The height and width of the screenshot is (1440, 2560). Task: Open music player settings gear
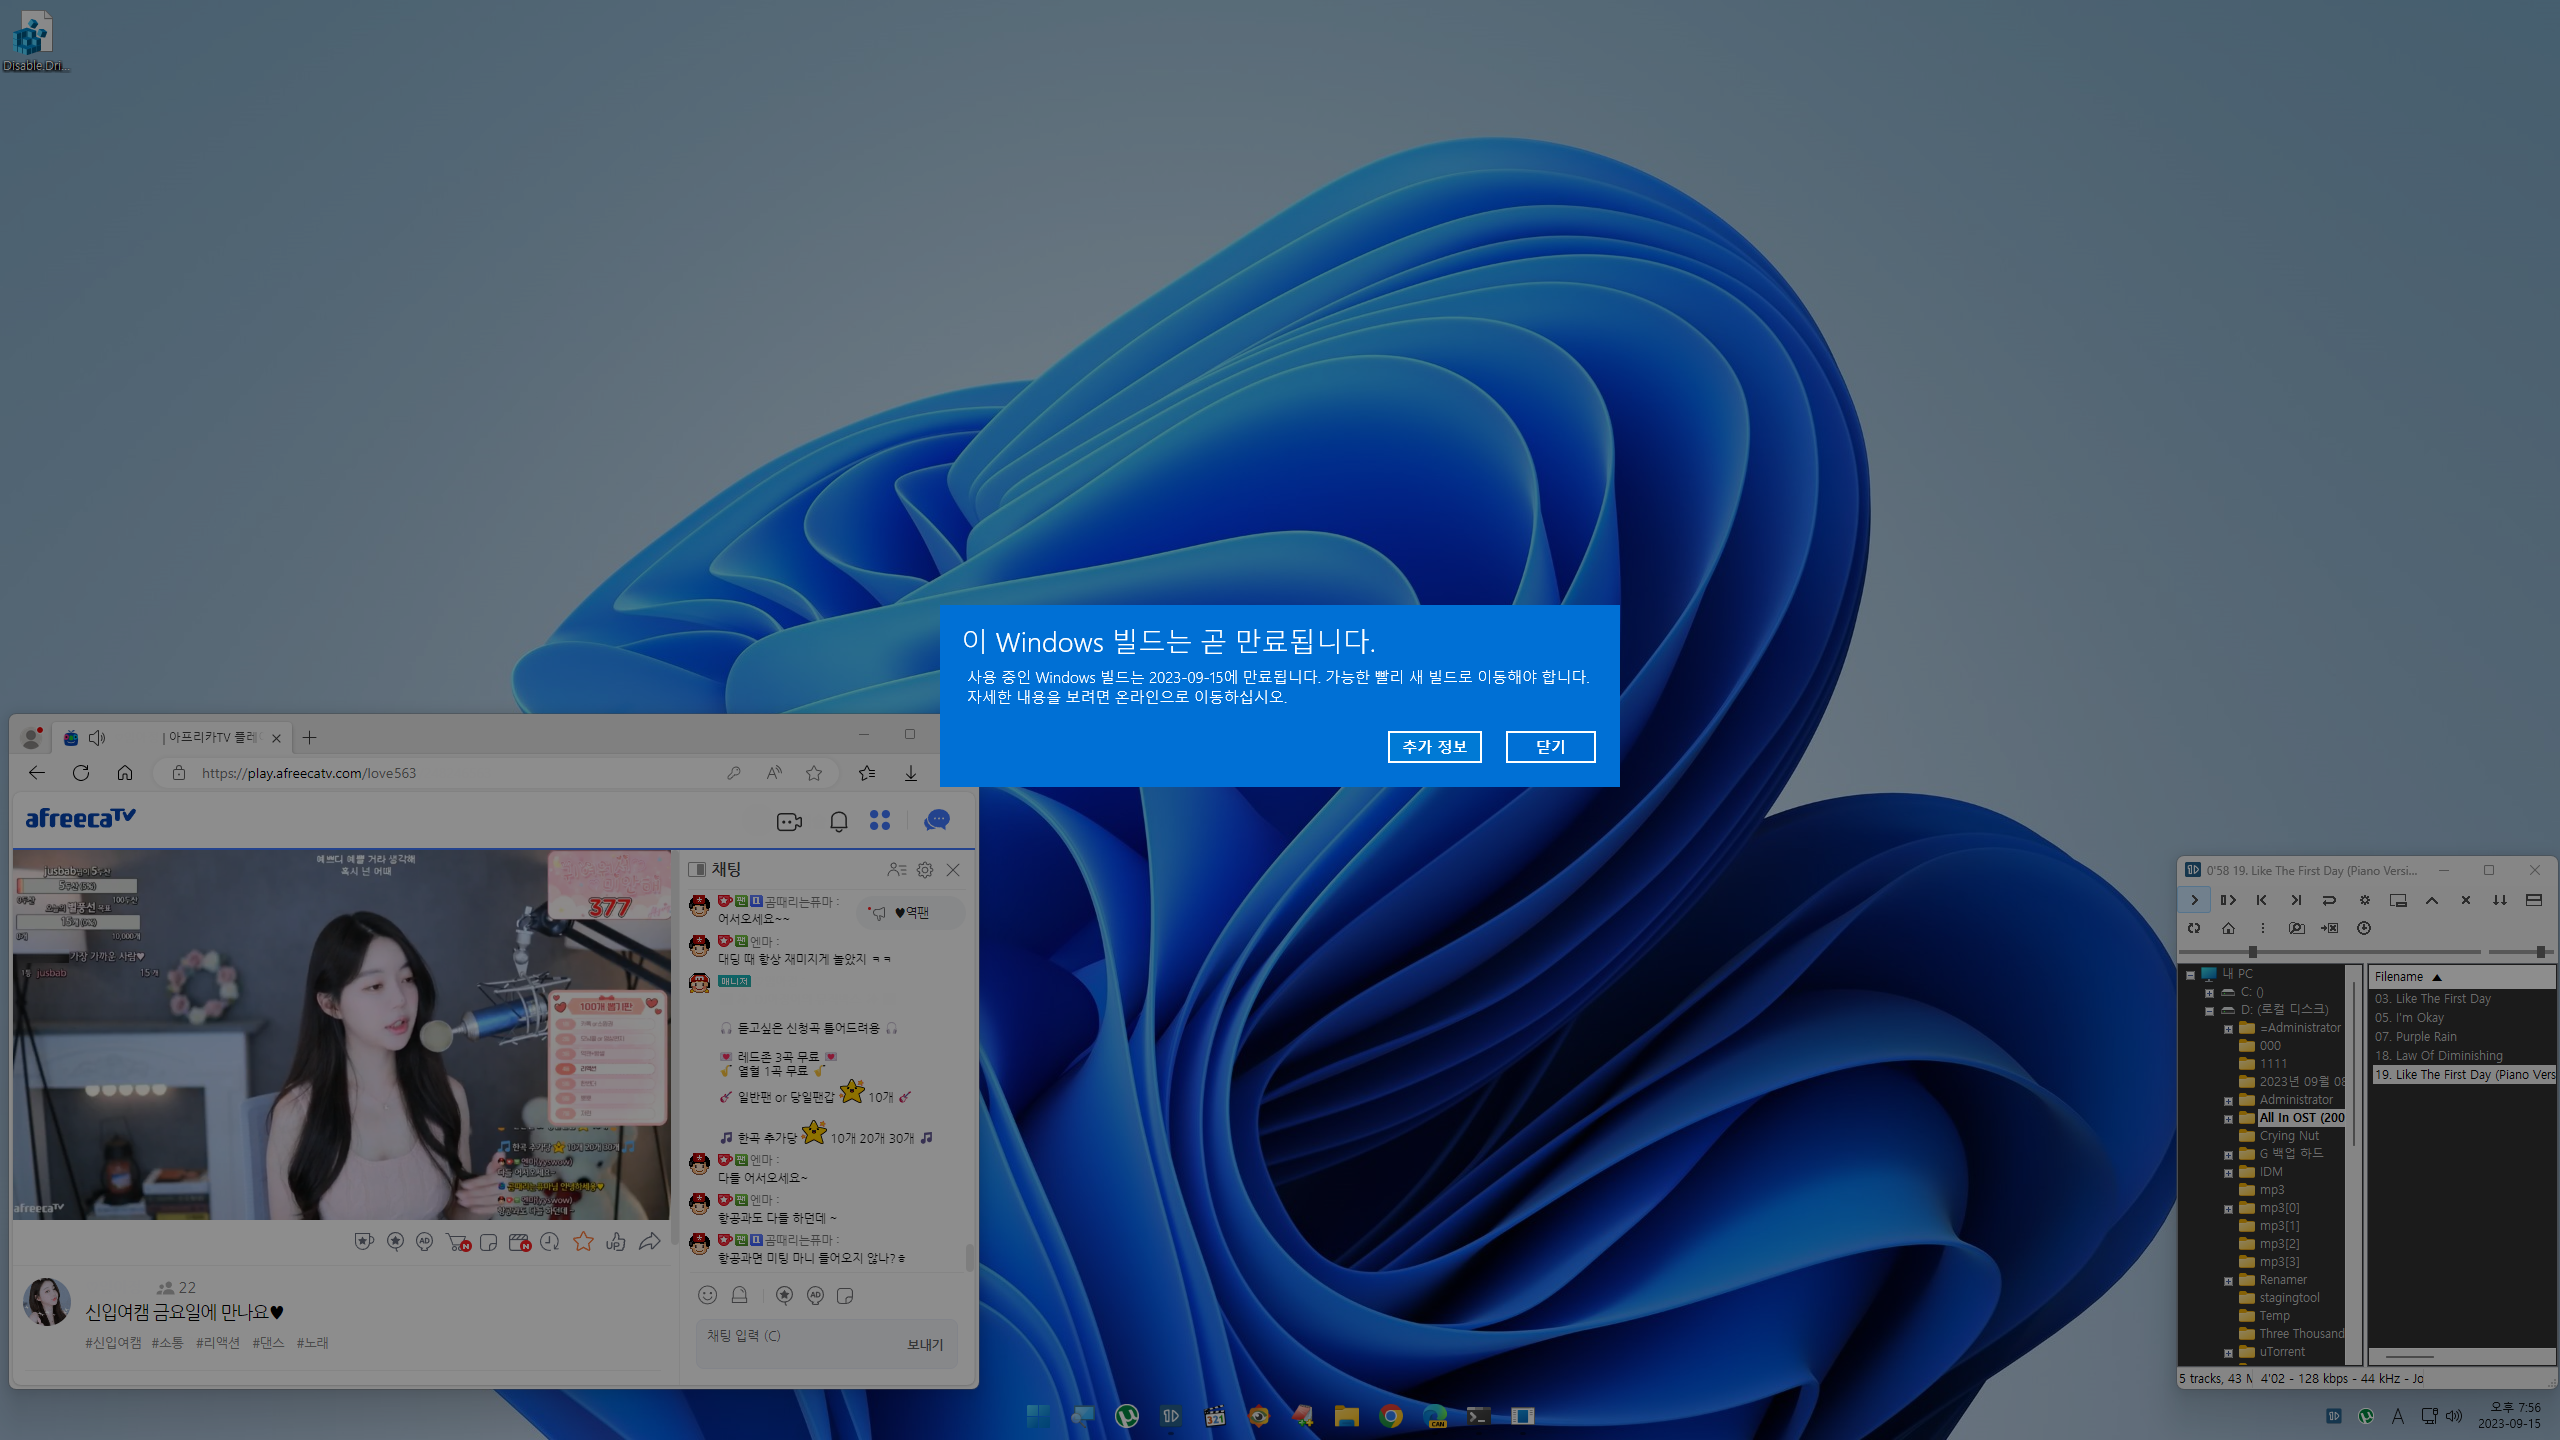click(x=2364, y=900)
